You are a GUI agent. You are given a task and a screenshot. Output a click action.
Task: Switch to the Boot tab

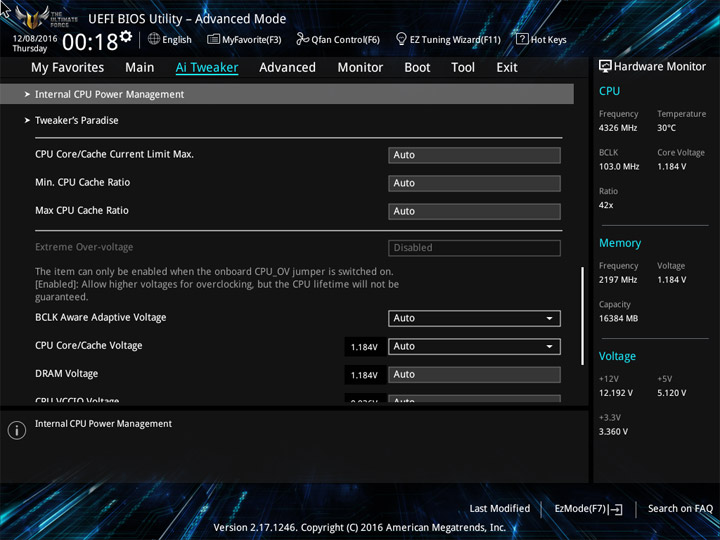pos(417,68)
